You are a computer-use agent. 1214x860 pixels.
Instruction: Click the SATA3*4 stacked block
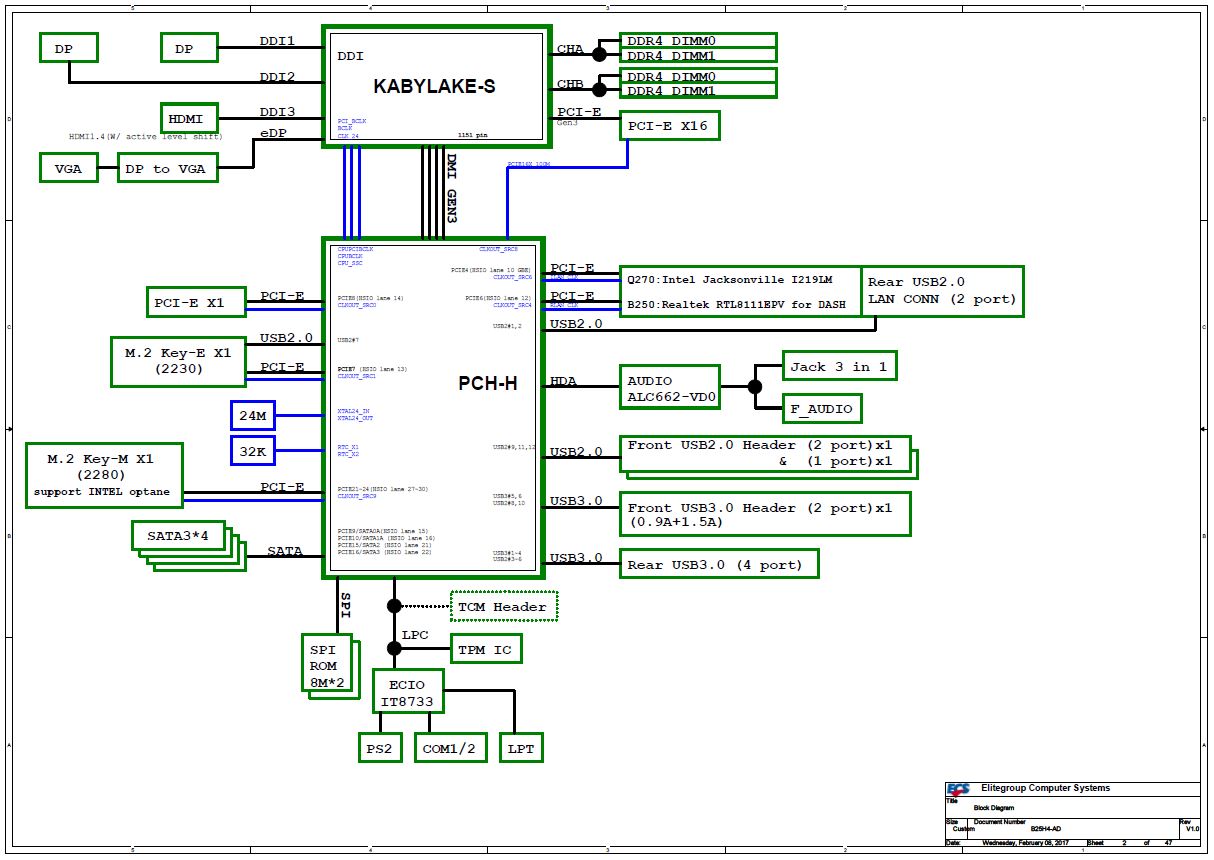pyautogui.click(x=180, y=536)
